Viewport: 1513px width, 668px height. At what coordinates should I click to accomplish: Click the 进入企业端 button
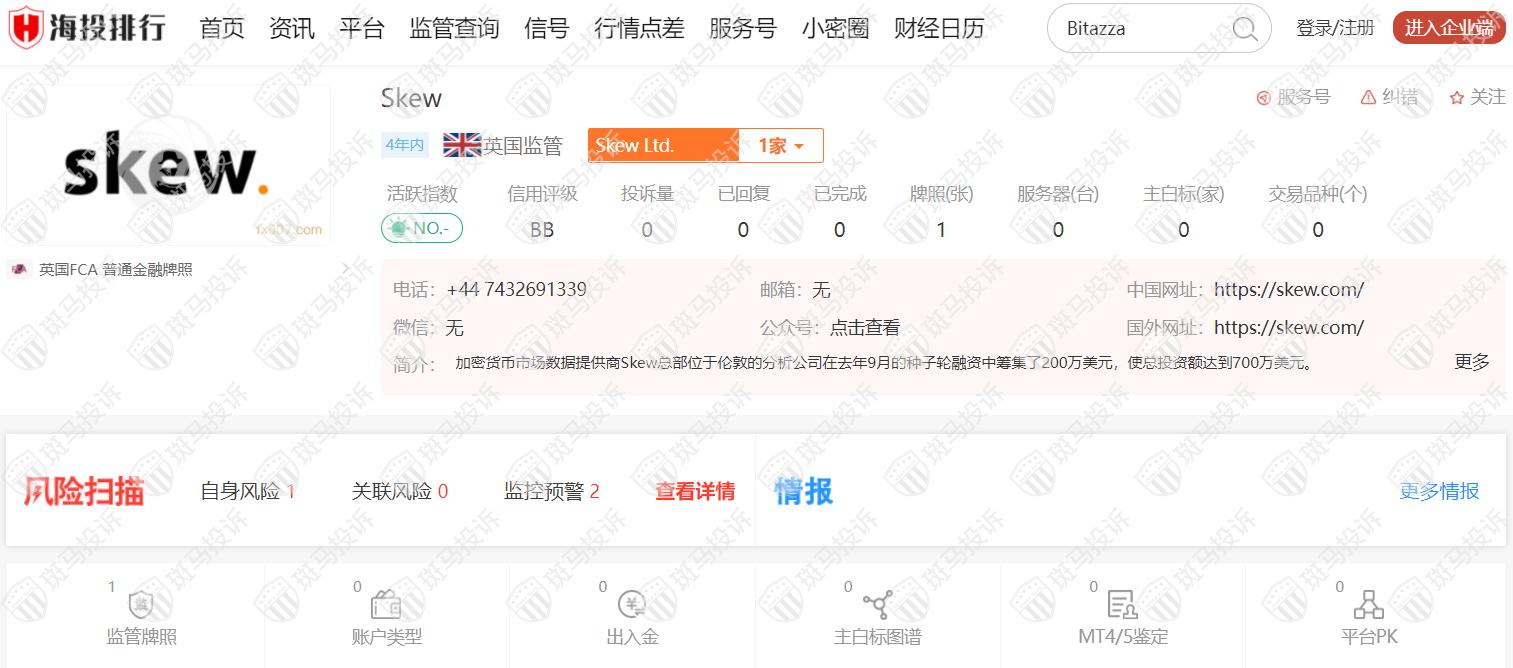[1448, 28]
